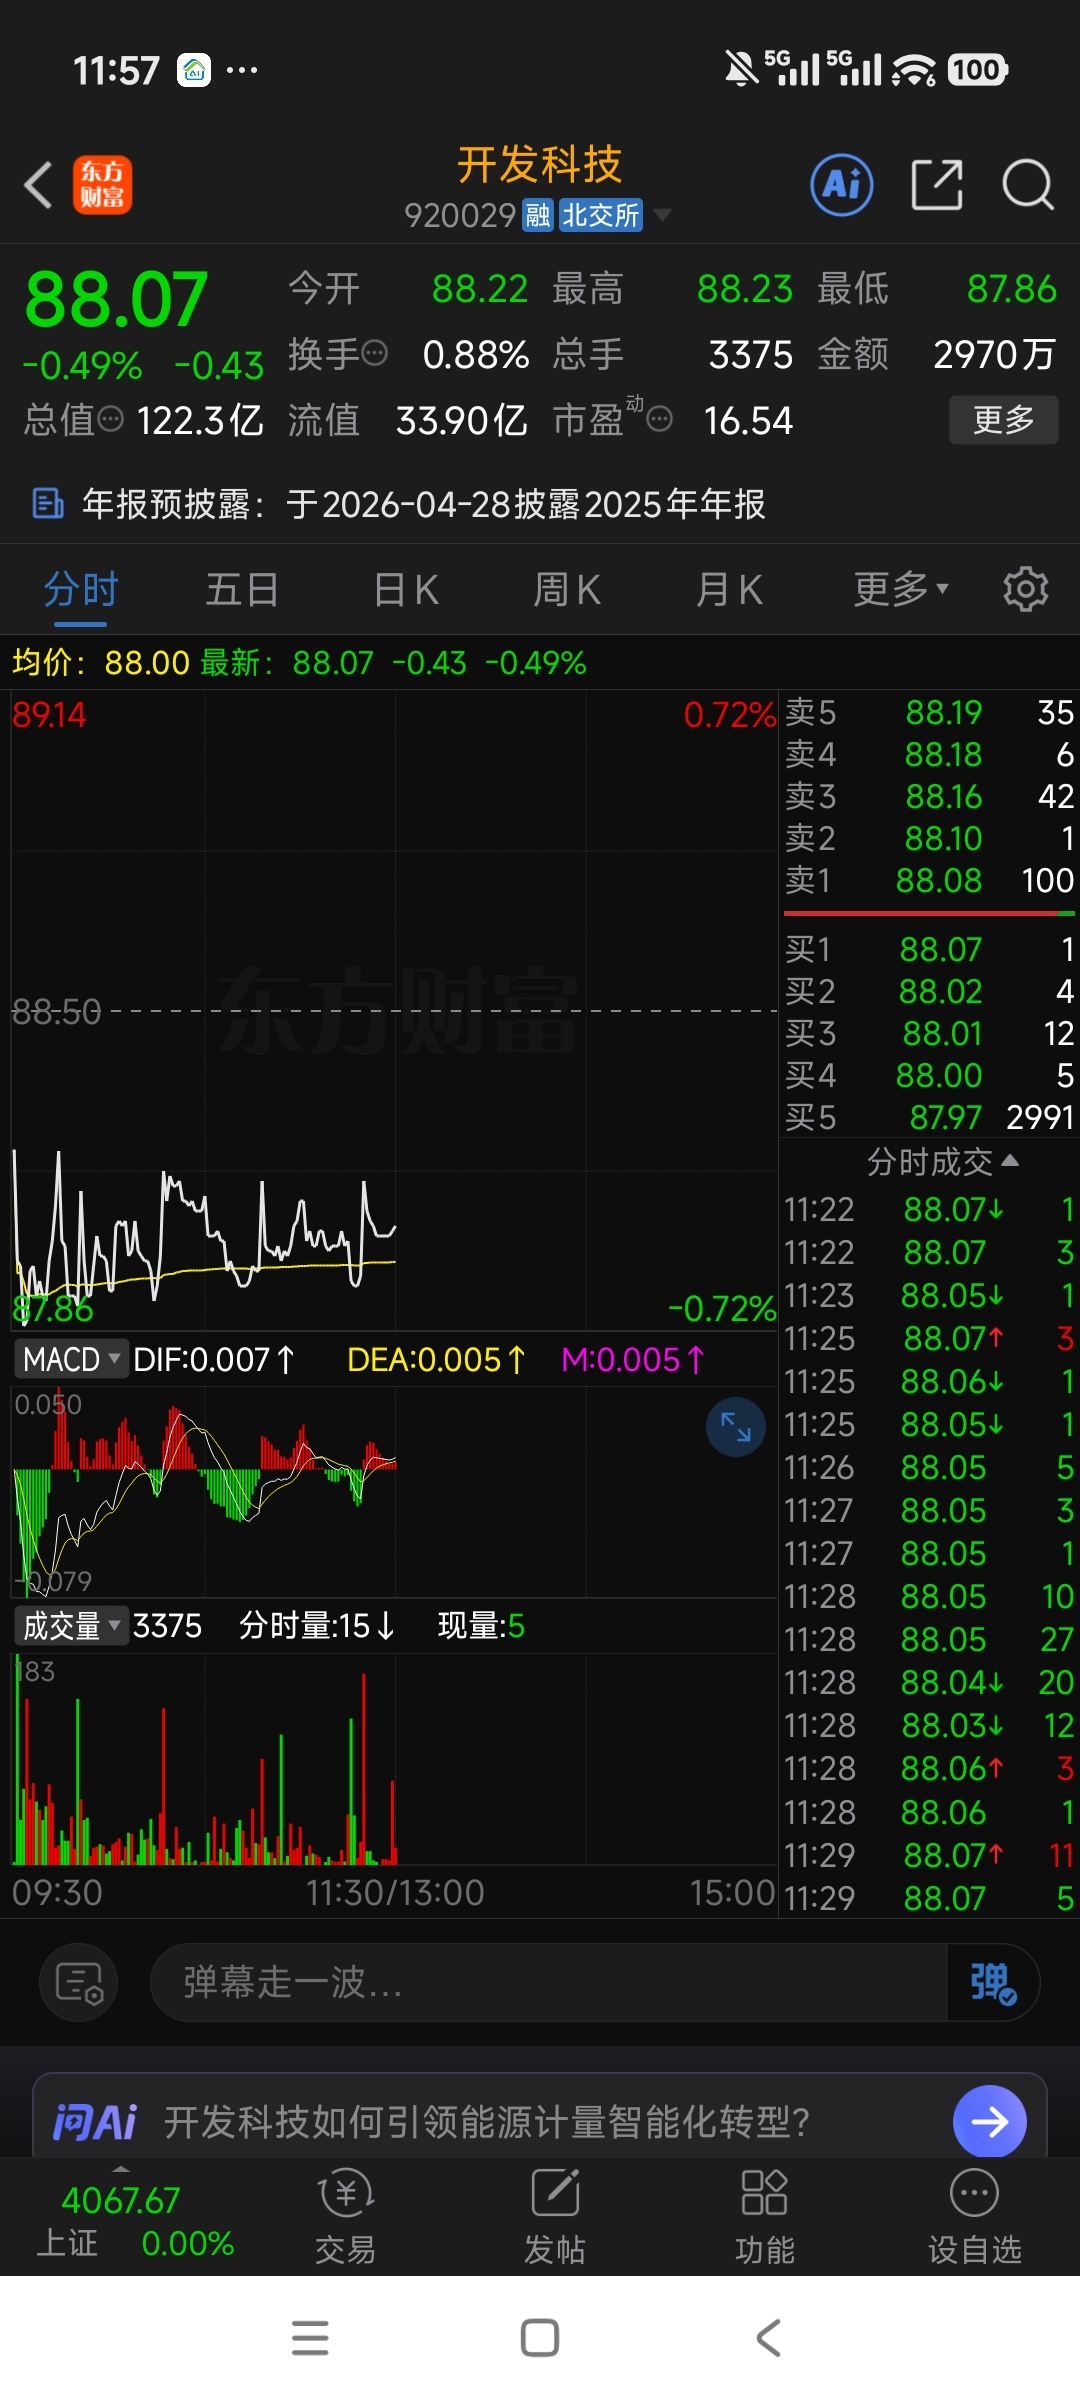The image size is (1080, 2400).
Task: Select 买5 87.97 order row
Action: point(930,1117)
